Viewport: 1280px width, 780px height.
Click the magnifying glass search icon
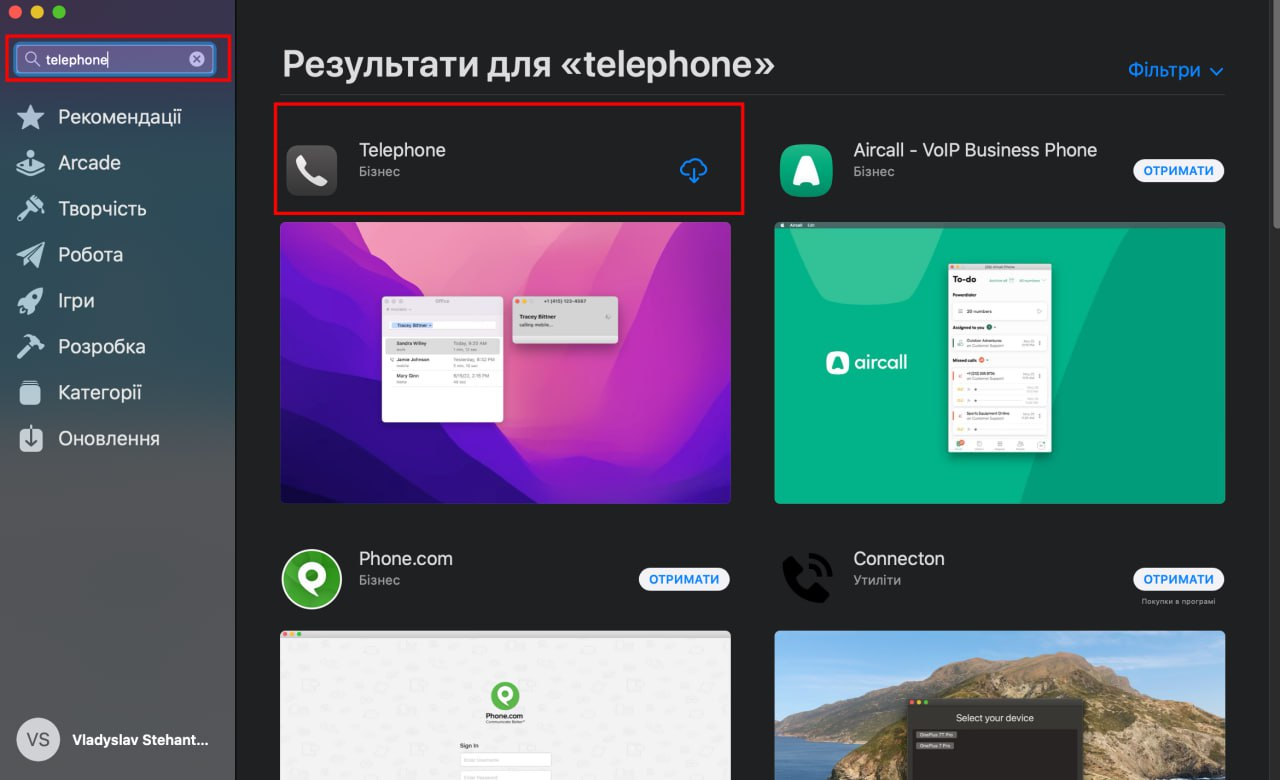click(33, 60)
